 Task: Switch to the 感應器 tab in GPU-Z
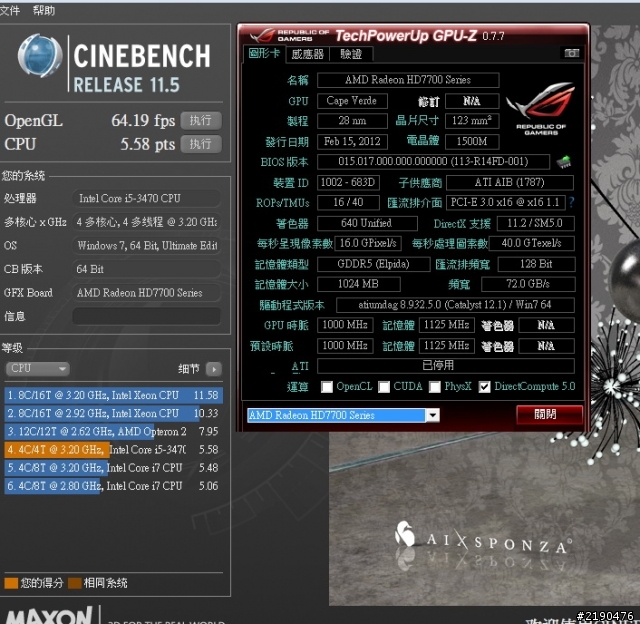pyautogui.click(x=307, y=54)
